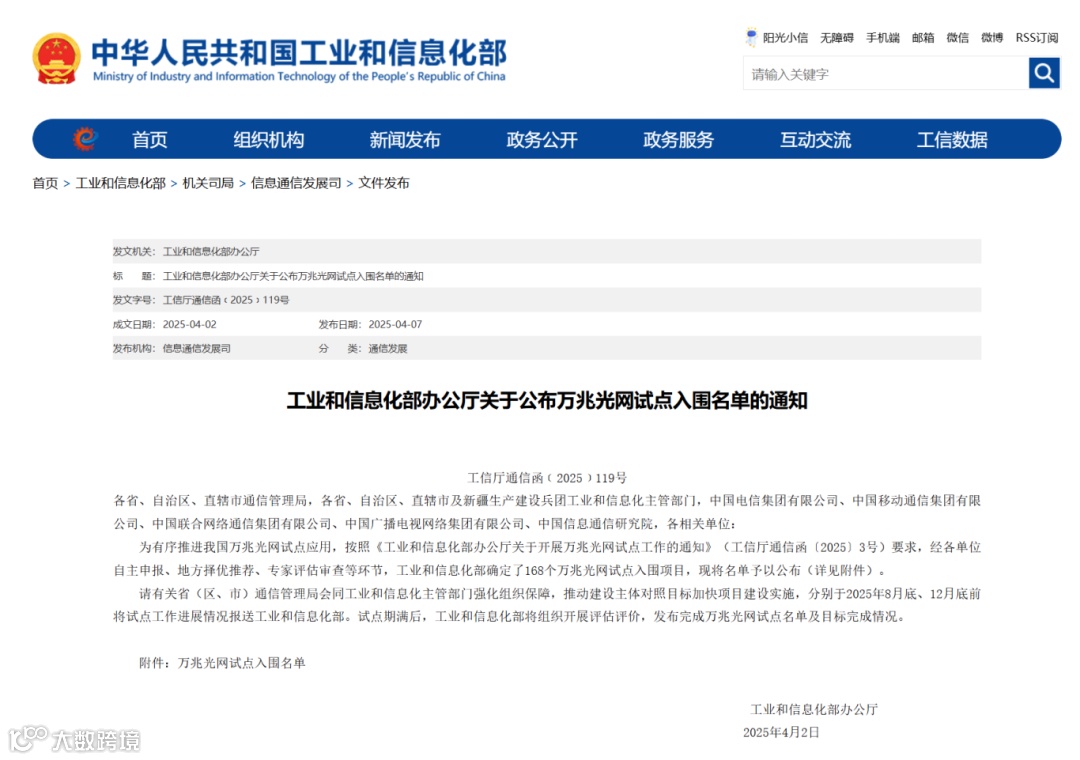Click the 微信 top link

pos(957,38)
